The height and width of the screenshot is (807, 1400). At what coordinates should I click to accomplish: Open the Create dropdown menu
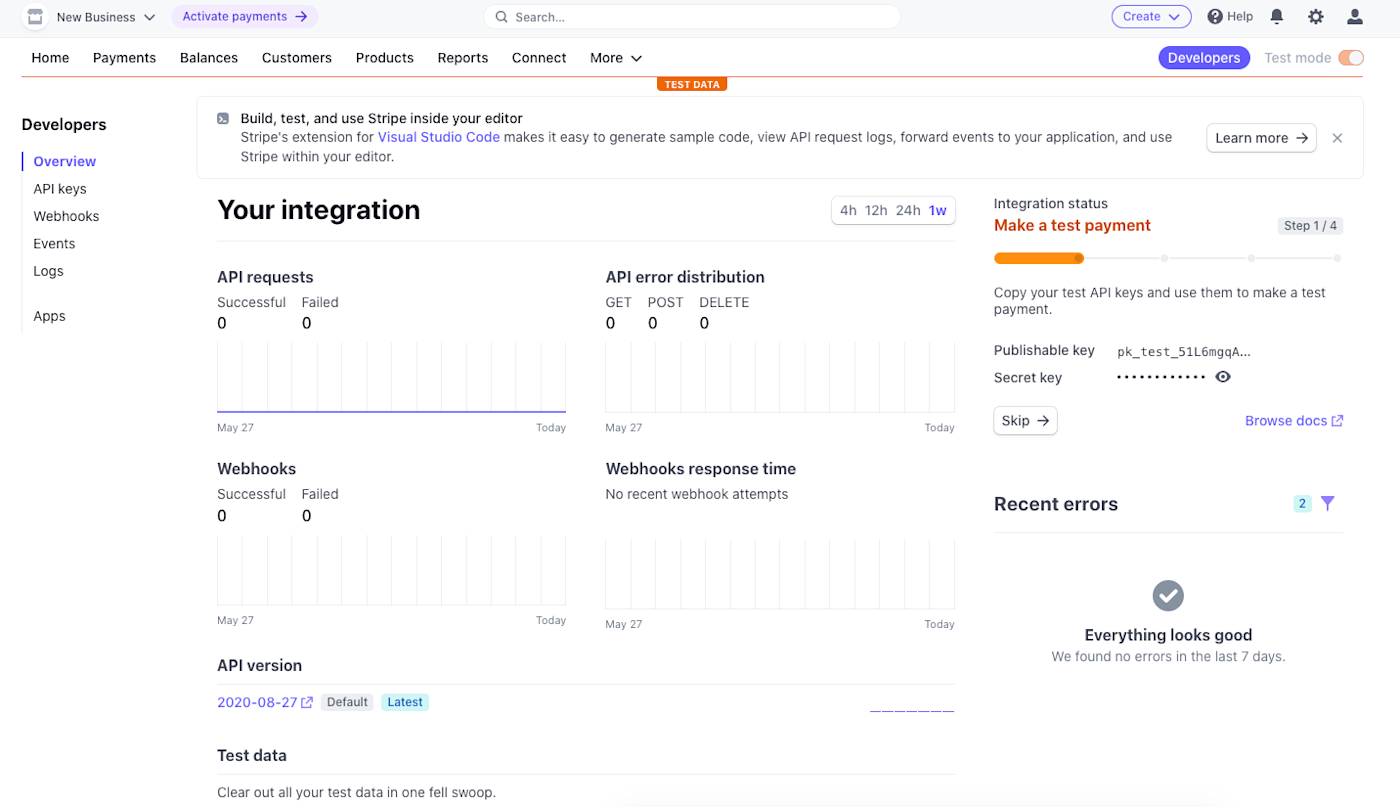1151,17
